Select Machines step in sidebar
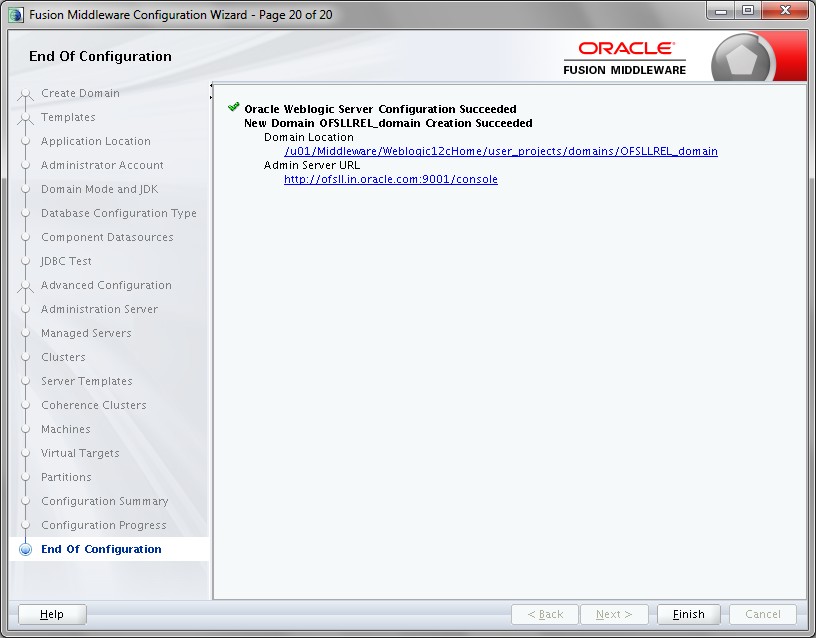Screen dimensions: 816x638 click(x=66, y=429)
